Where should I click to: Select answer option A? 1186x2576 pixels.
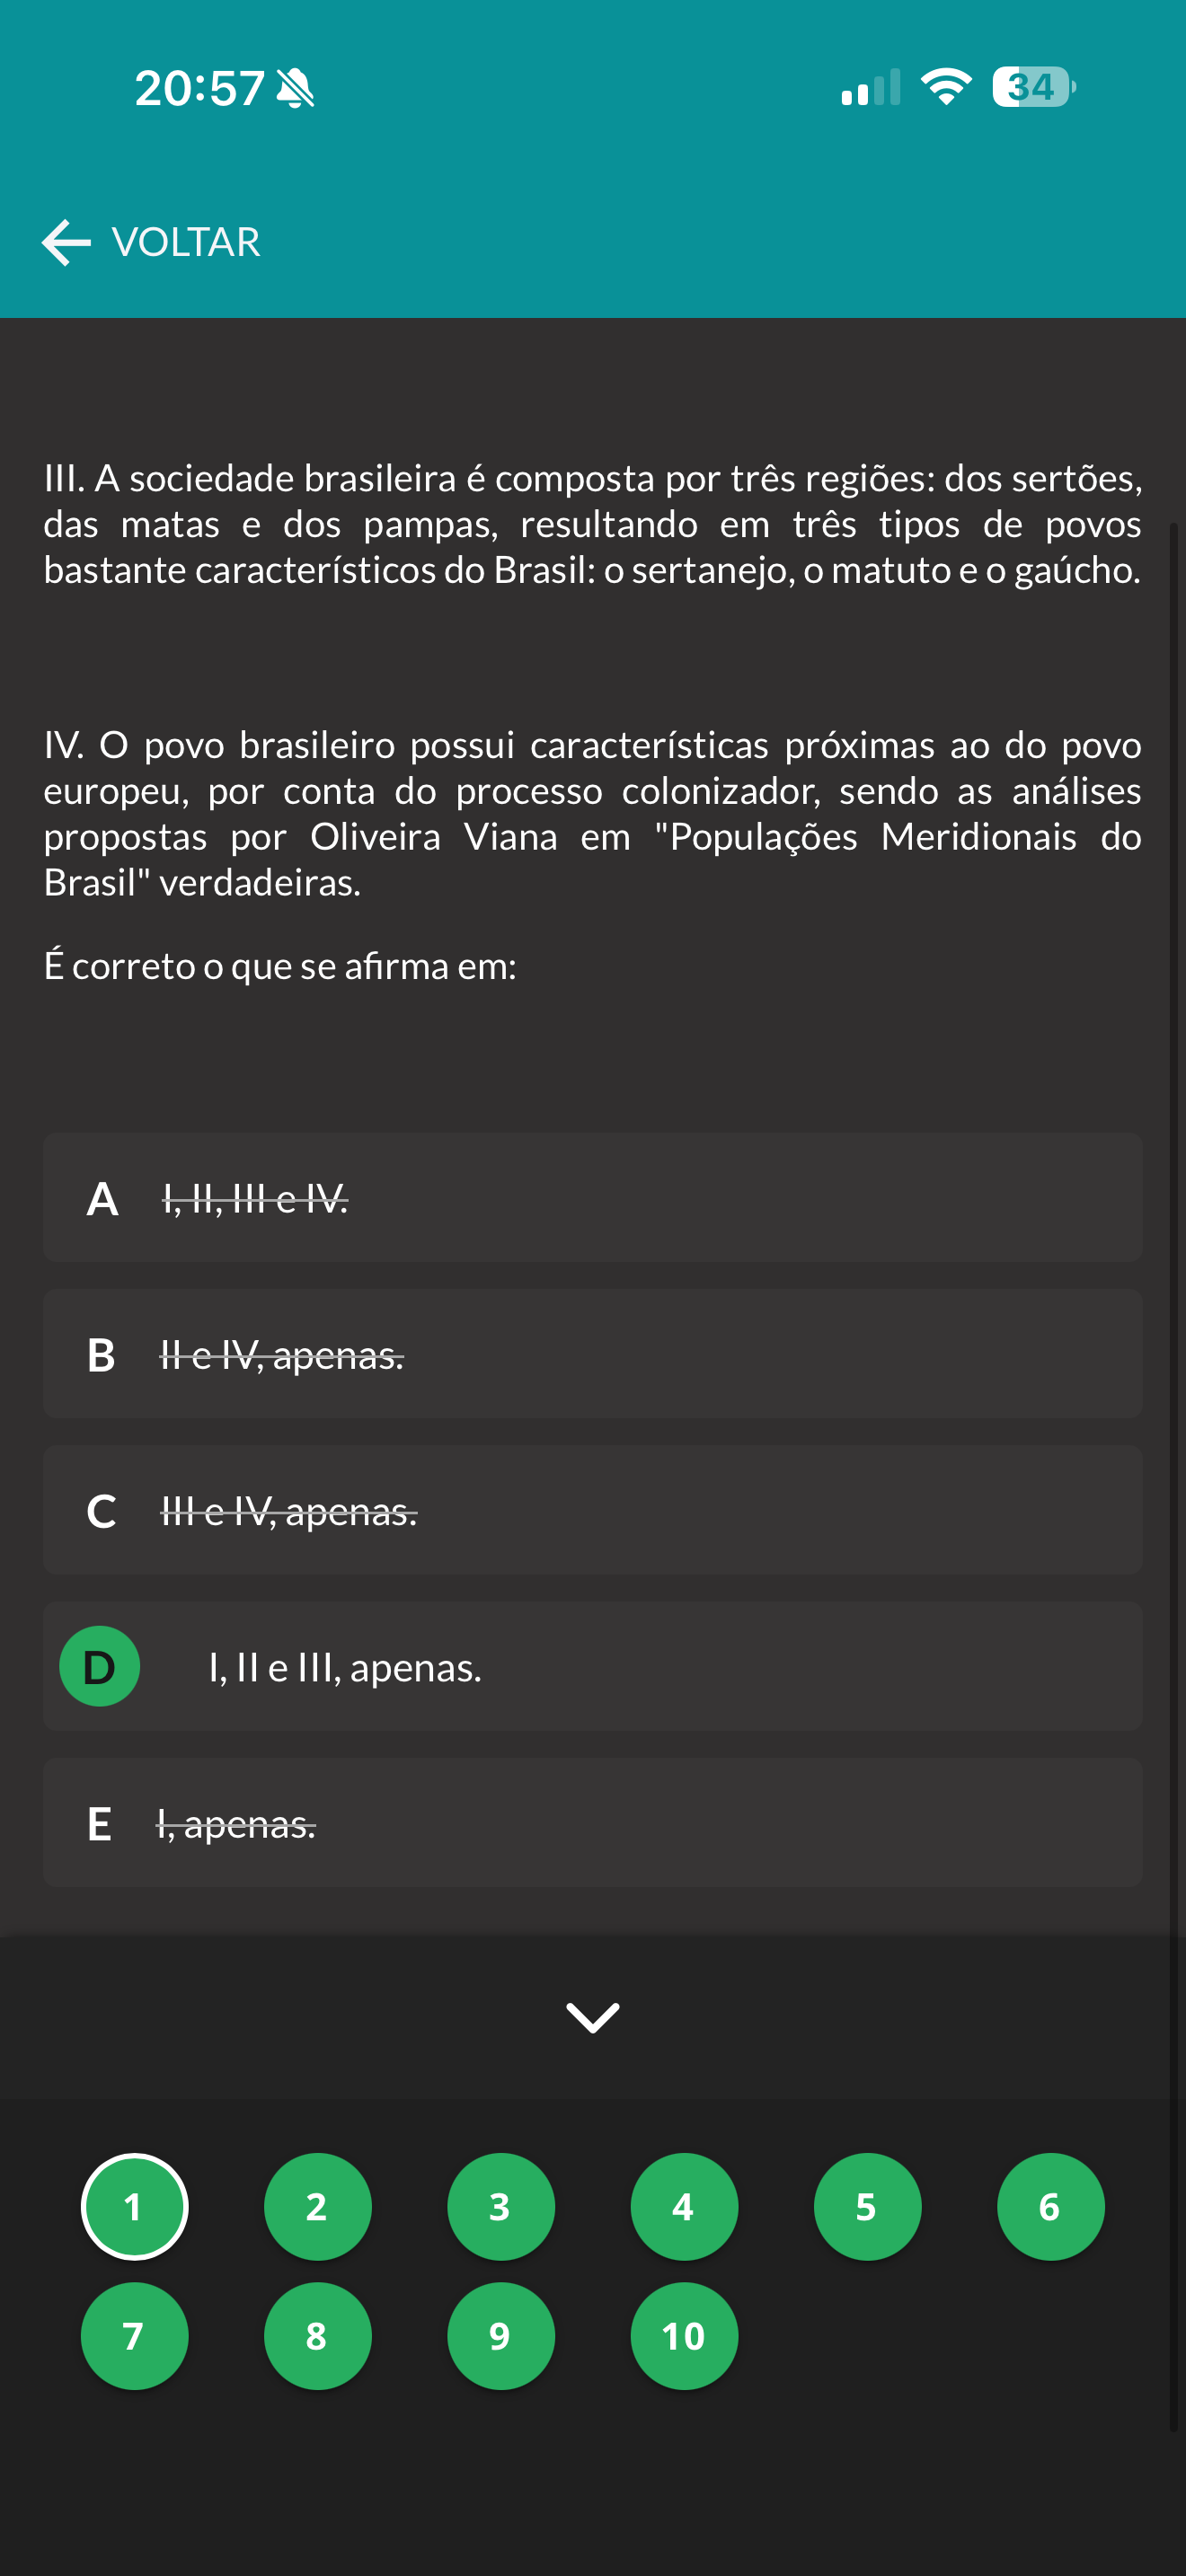pyautogui.click(x=592, y=1198)
